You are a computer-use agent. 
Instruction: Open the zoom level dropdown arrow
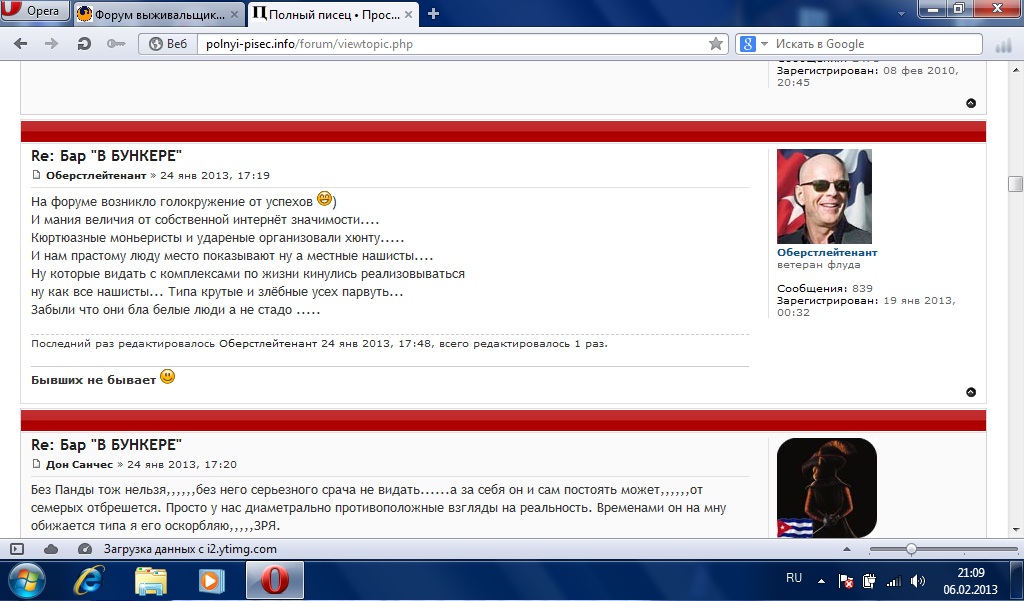coord(847,549)
